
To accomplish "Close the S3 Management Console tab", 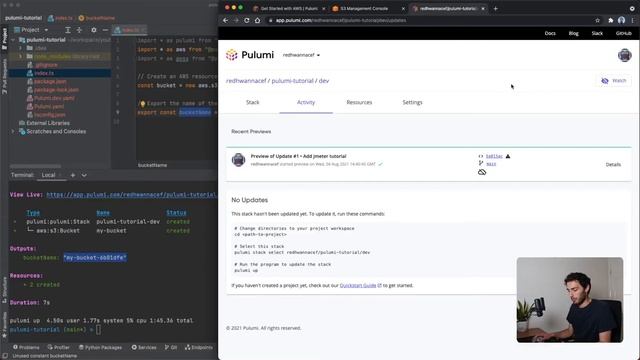I will [x=403, y=9].
